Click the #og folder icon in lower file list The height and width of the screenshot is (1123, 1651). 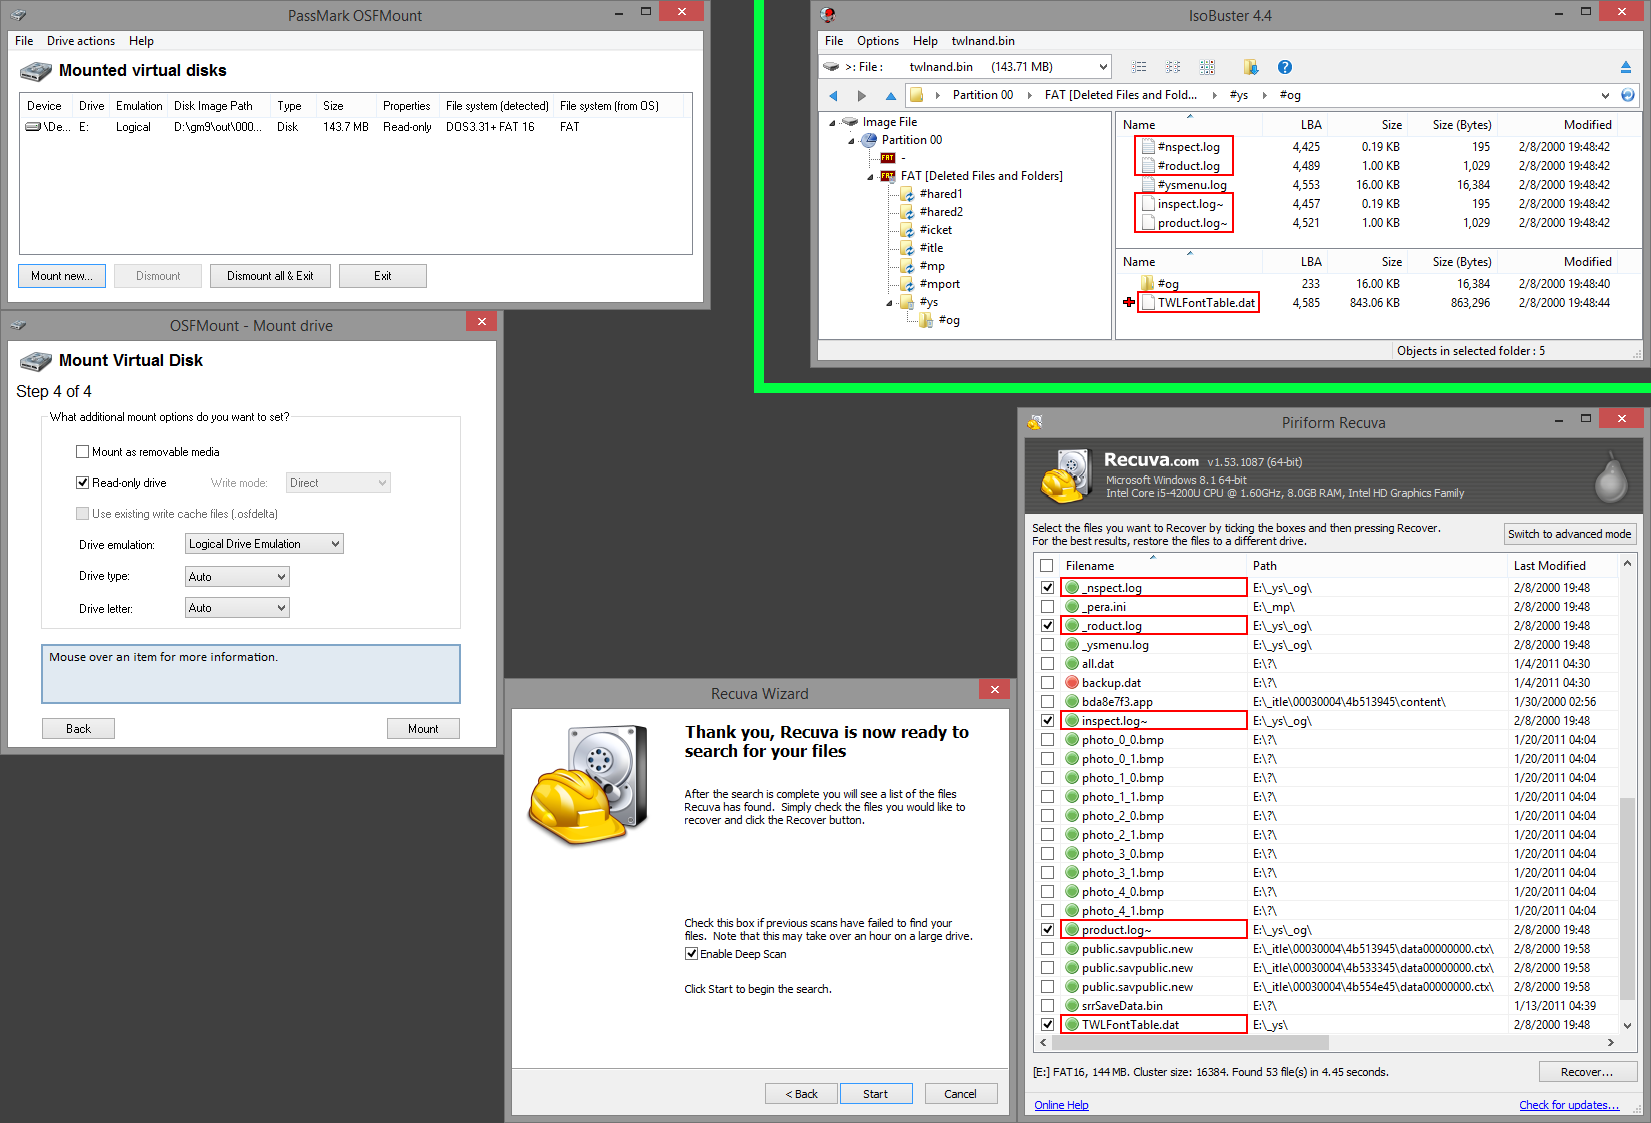click(1148, 284)
